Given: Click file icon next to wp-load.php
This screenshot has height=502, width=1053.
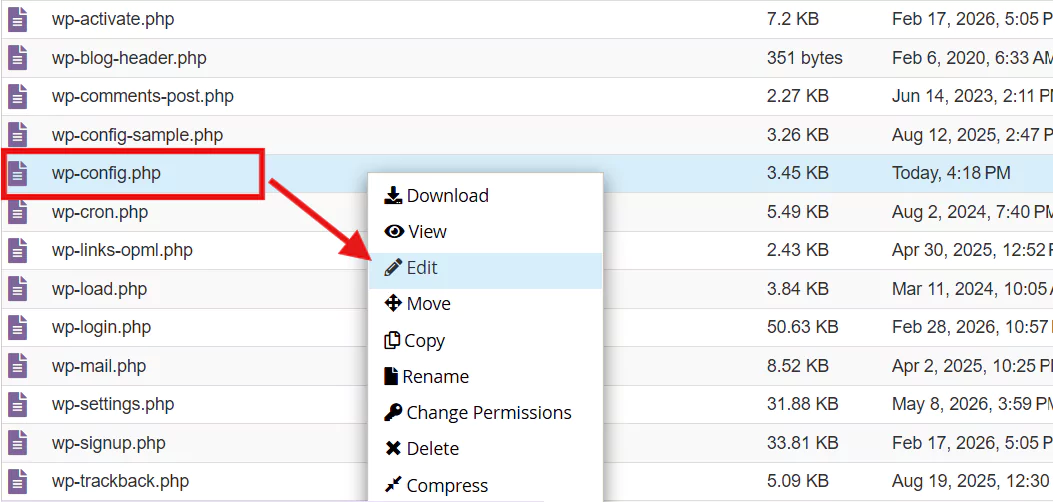Looking at the screenshot, I should point(17,289).
